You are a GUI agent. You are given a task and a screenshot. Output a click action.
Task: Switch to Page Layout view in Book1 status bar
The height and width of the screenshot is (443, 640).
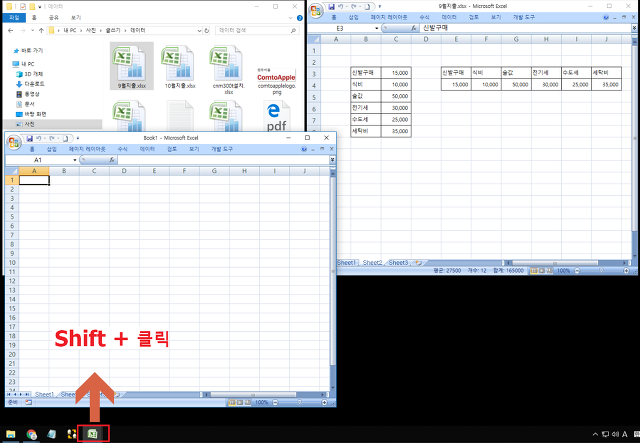[239, 403]
